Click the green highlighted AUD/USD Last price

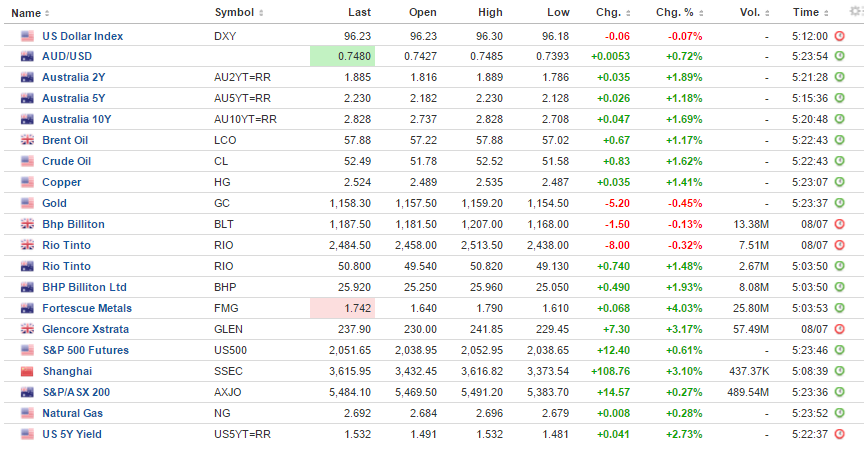342,56
